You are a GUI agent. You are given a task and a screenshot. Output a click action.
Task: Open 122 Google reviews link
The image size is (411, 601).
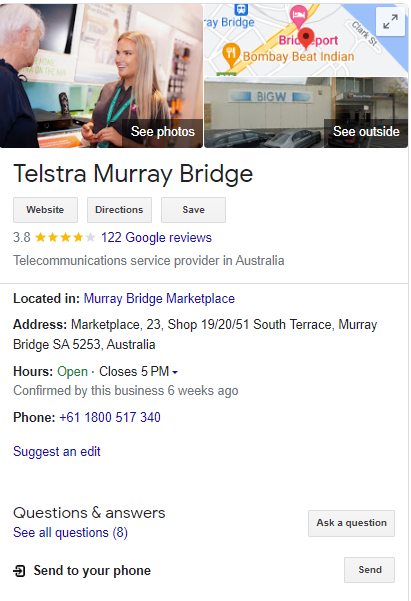click(156, 238)
